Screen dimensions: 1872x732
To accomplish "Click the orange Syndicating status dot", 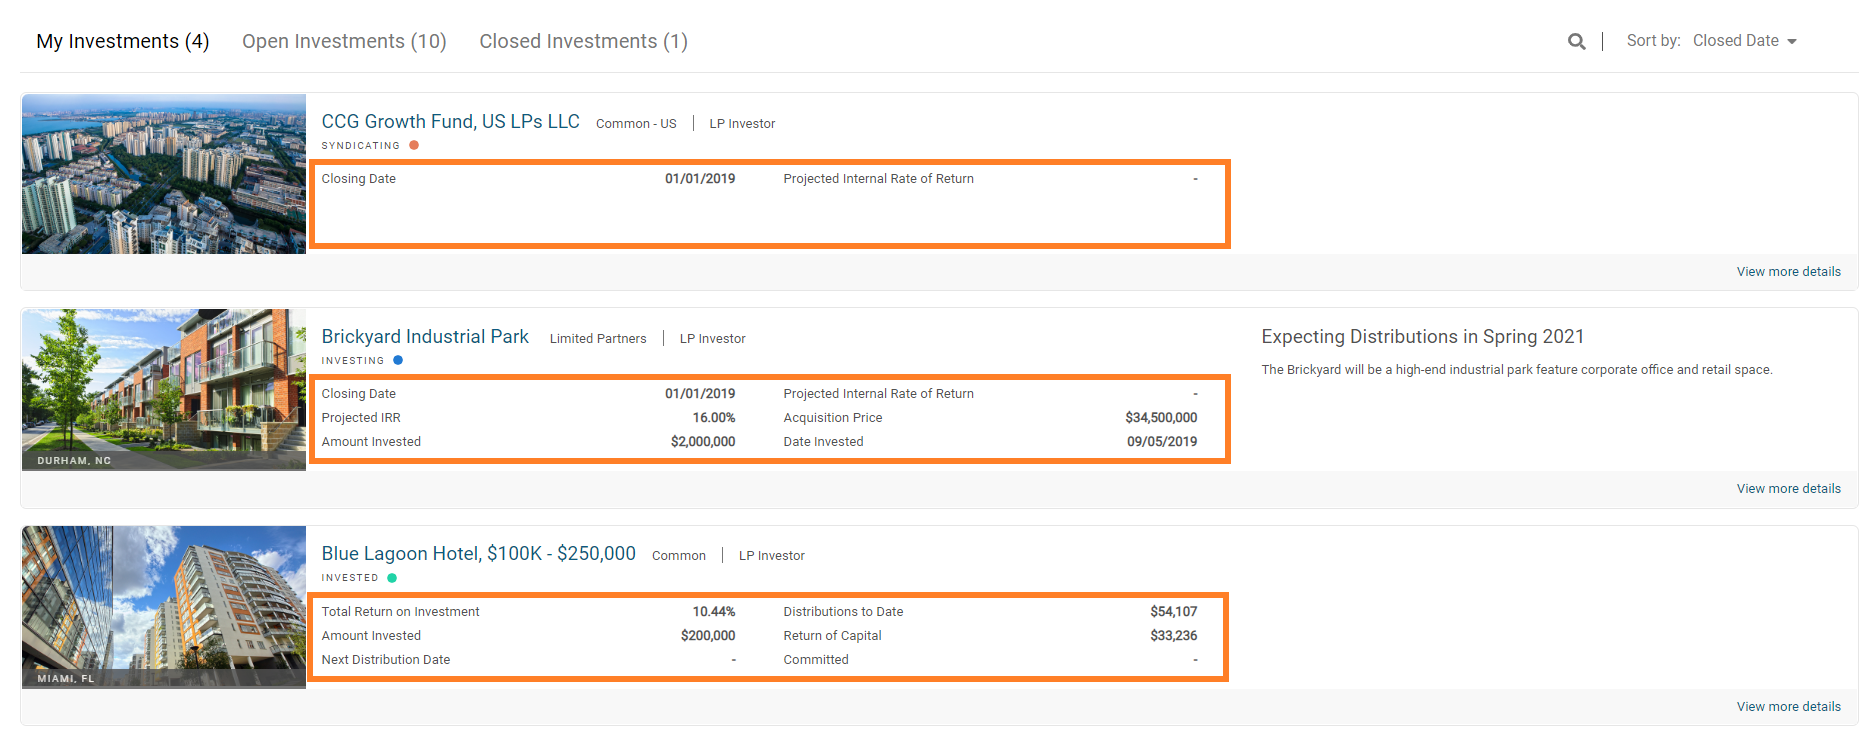I will [x=414, y=145].
